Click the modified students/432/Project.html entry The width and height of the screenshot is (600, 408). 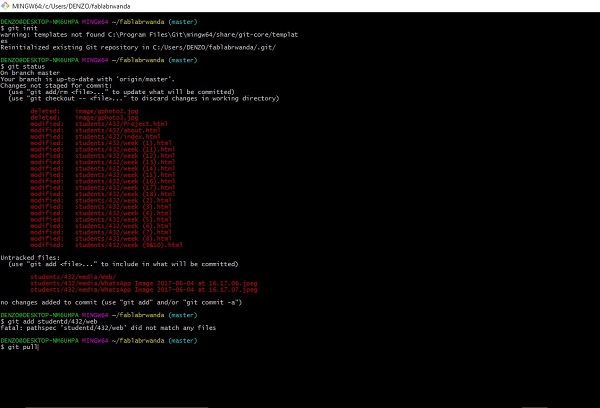(99, 124)
